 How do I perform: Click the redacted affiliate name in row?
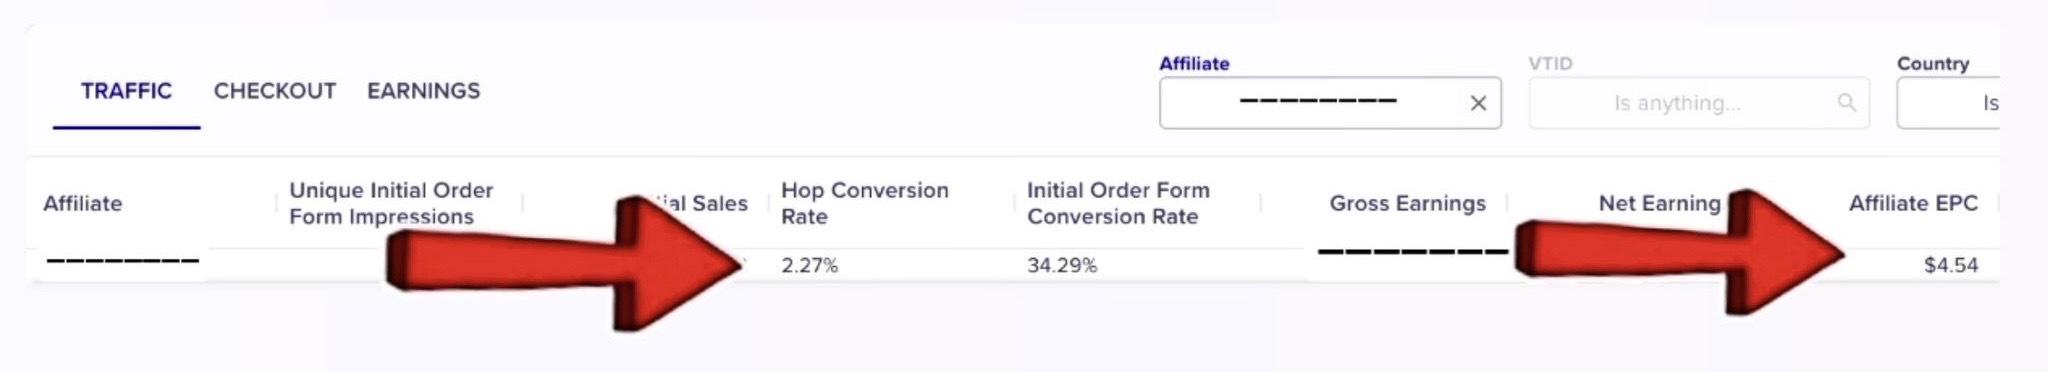[x=123, y=262]
